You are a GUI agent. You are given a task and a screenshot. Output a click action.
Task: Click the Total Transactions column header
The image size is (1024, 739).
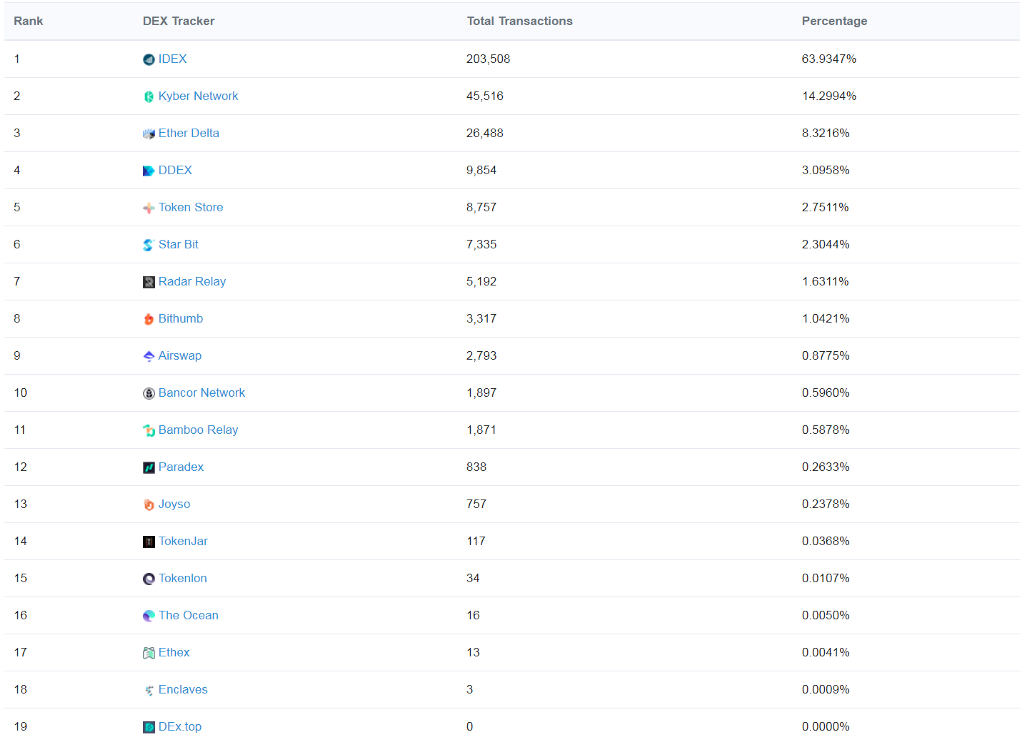[x=520, y=21]
